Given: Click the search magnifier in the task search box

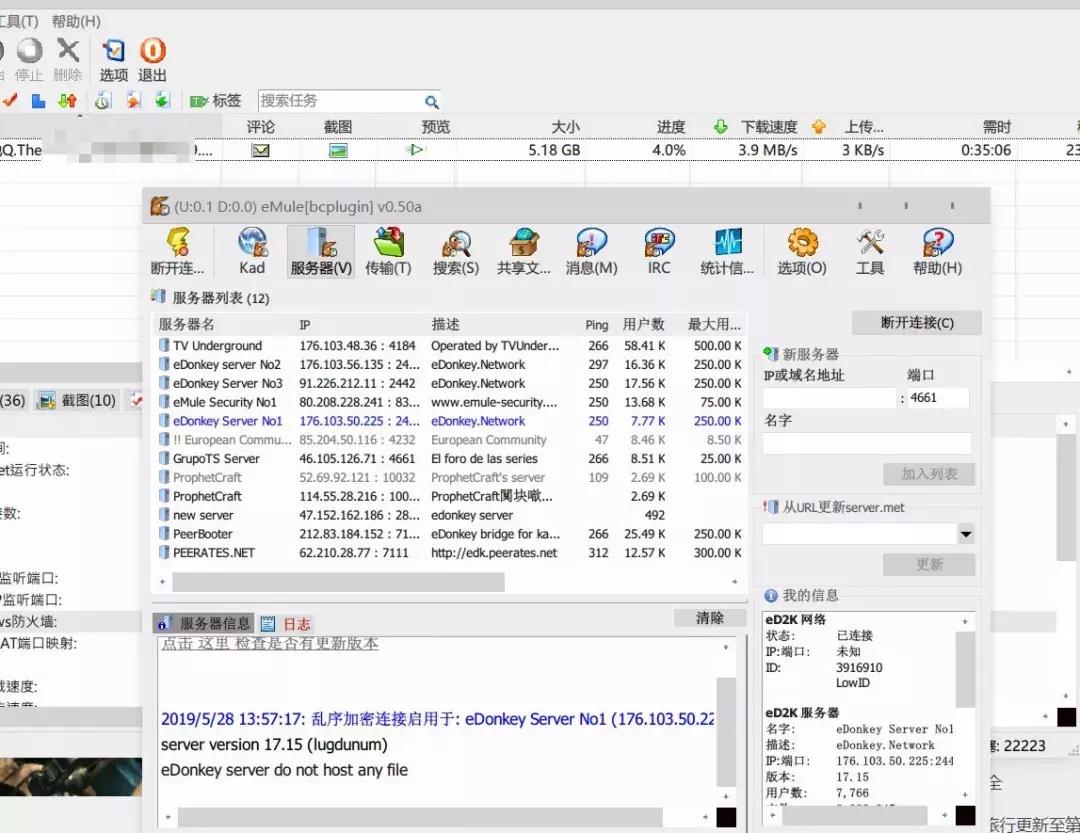Looking at the screenshot, I should click(x=432, y=102).
